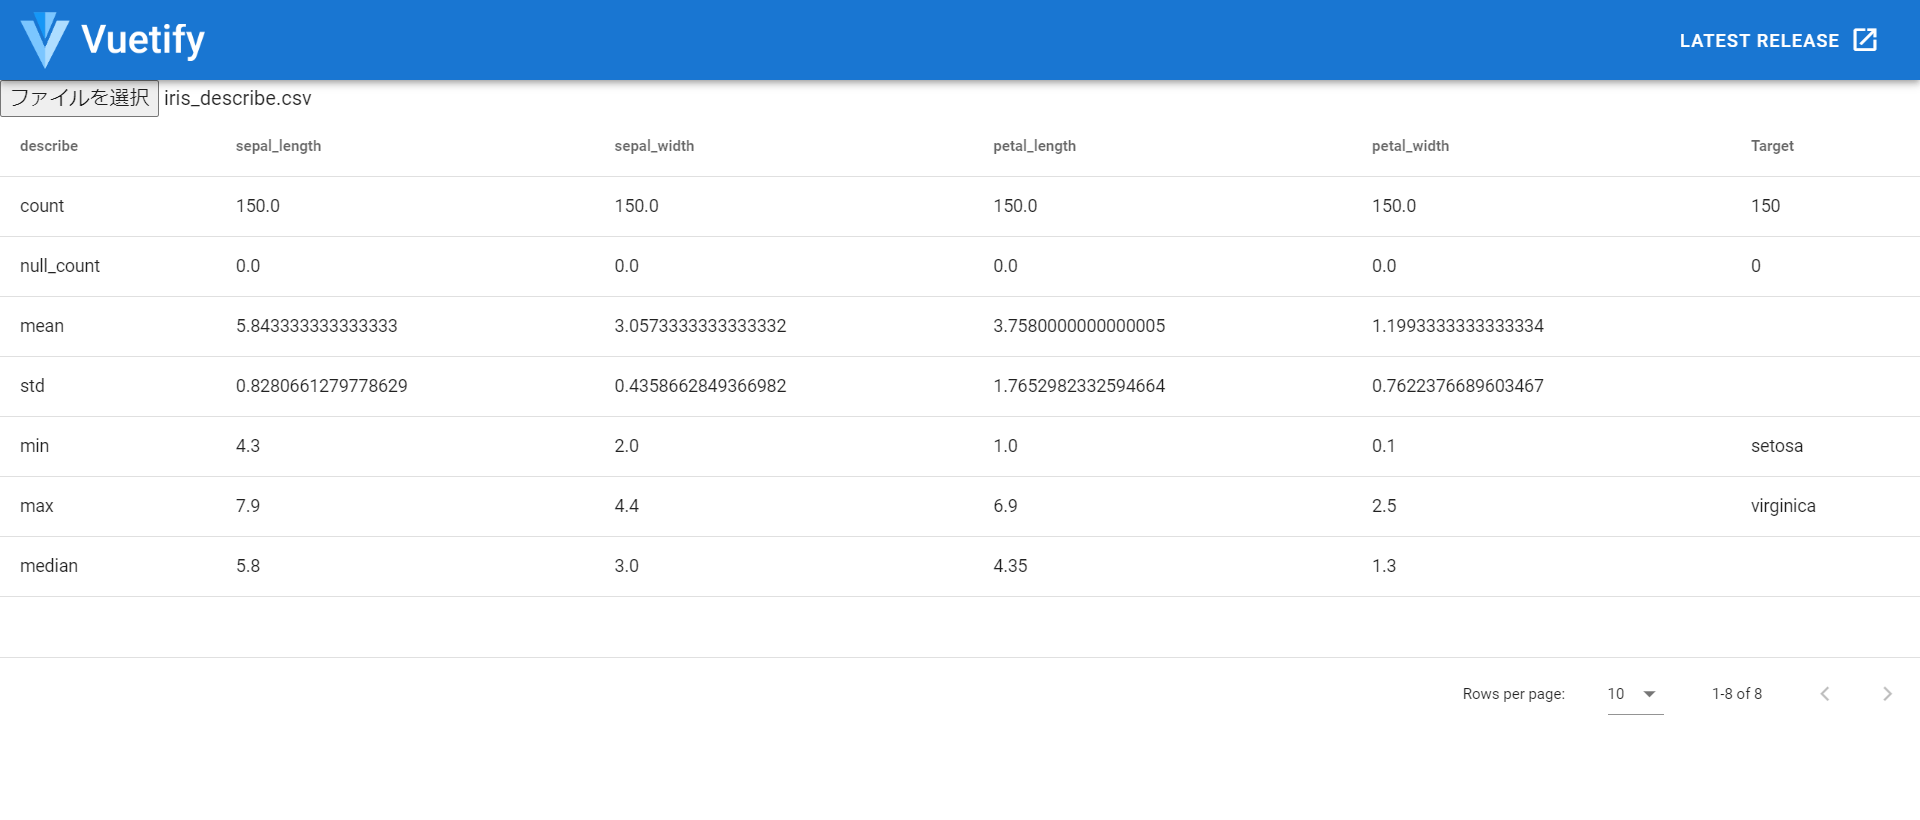Screen dimensions: 1920x820
Task: Click the max sepal_width value 4.4
Action: coord(626,506)
